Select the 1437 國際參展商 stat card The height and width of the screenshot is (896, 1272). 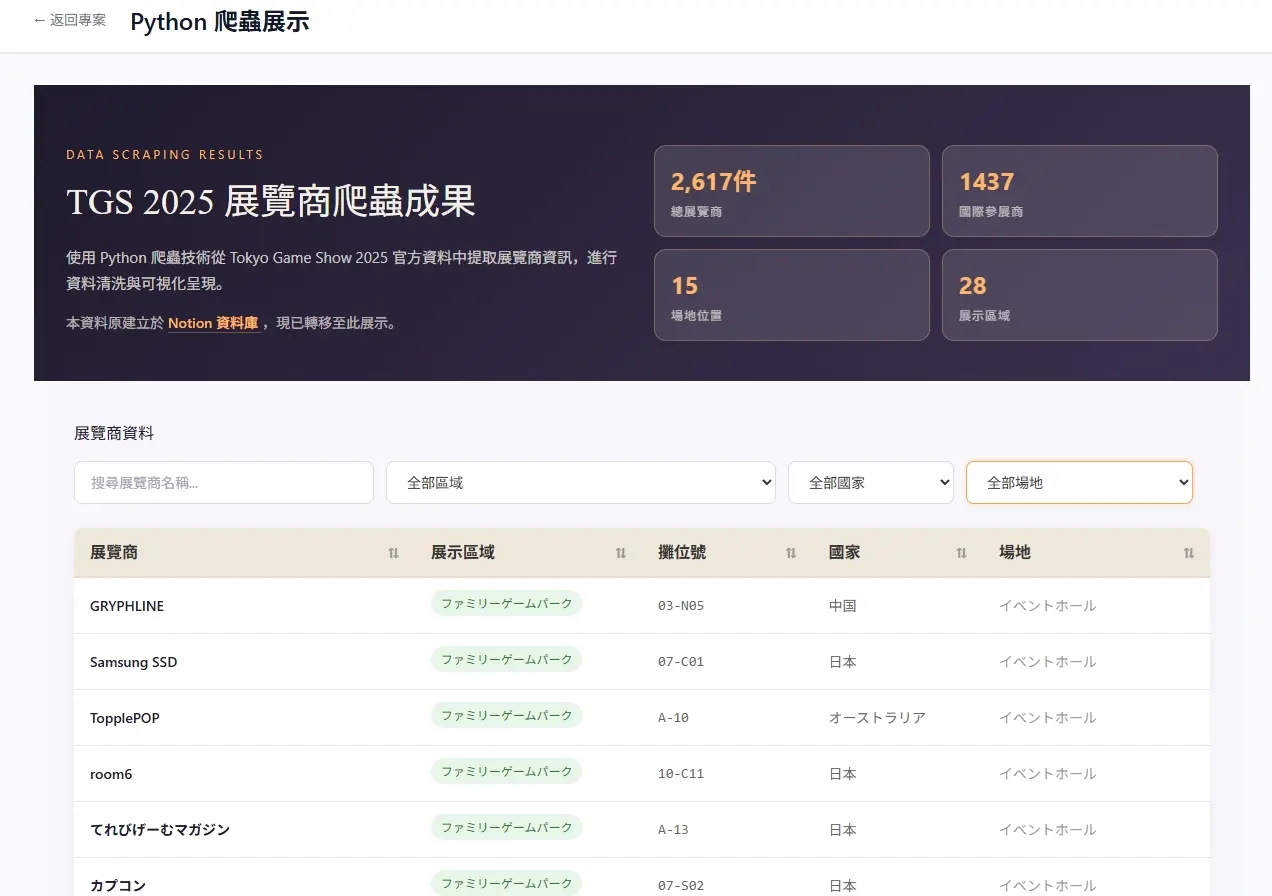click(1080, 191)
